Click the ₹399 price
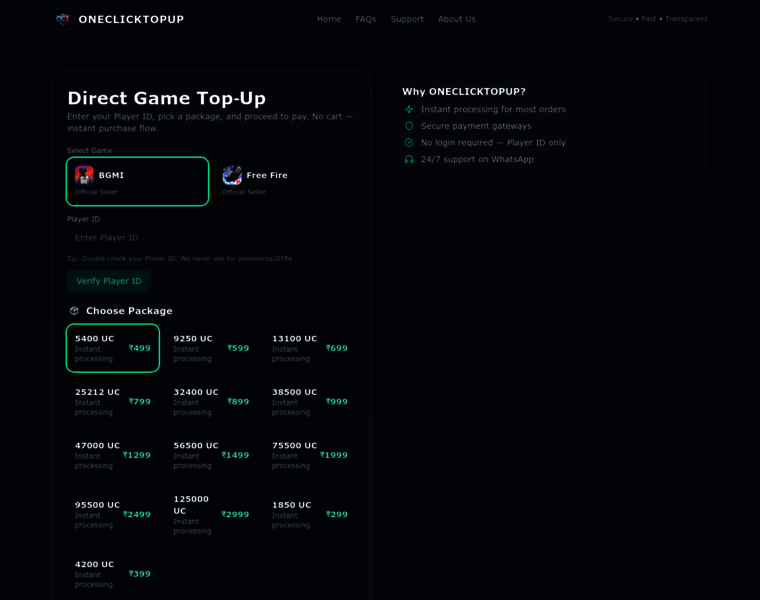 point(140,574)
